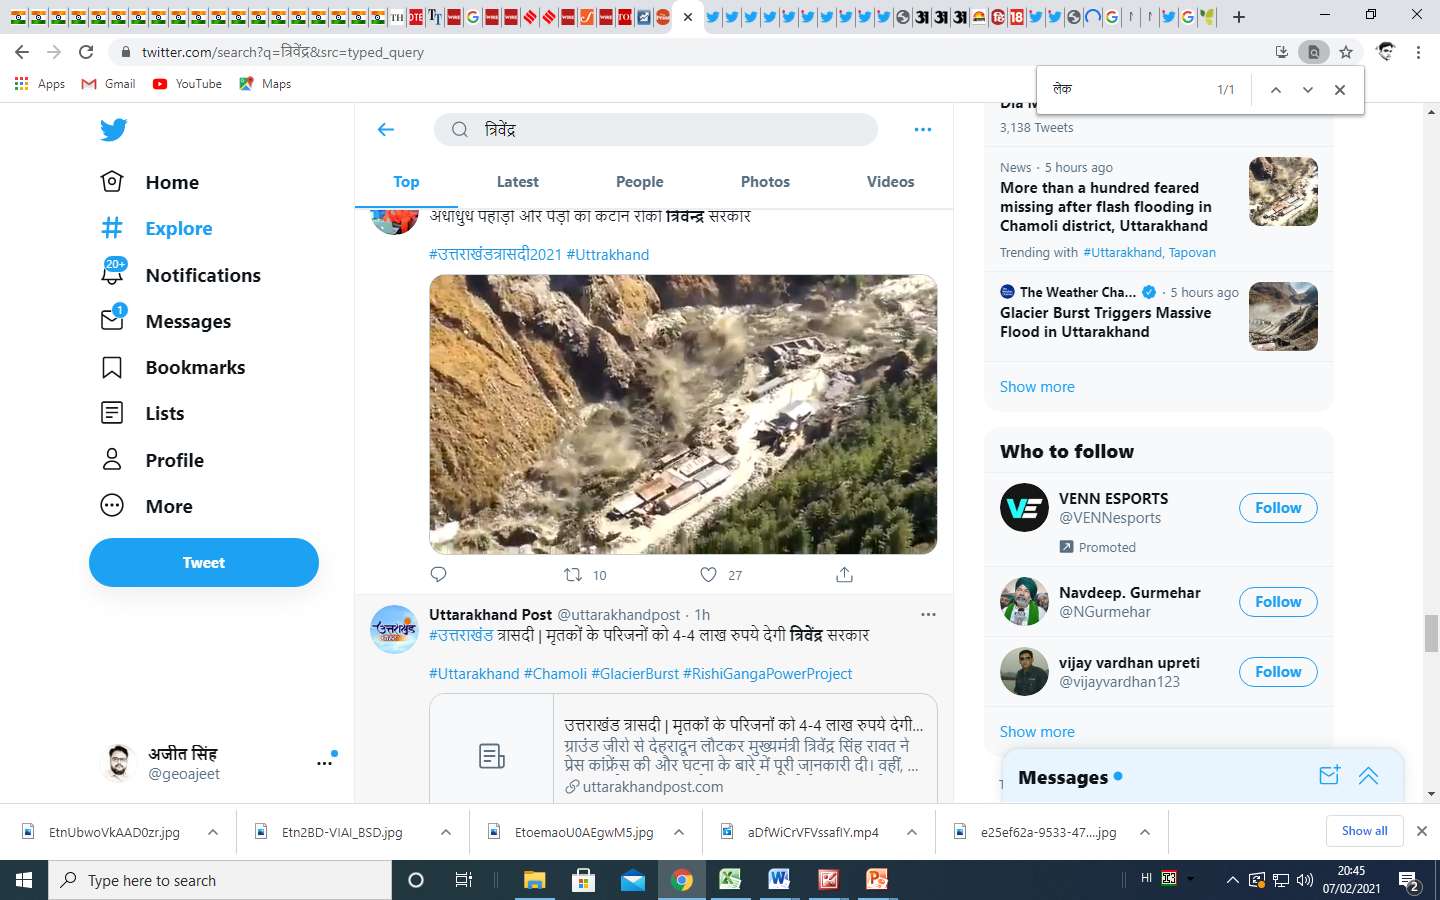Switch to the Photos tab
1440x900 pixels.
[765, 181]
